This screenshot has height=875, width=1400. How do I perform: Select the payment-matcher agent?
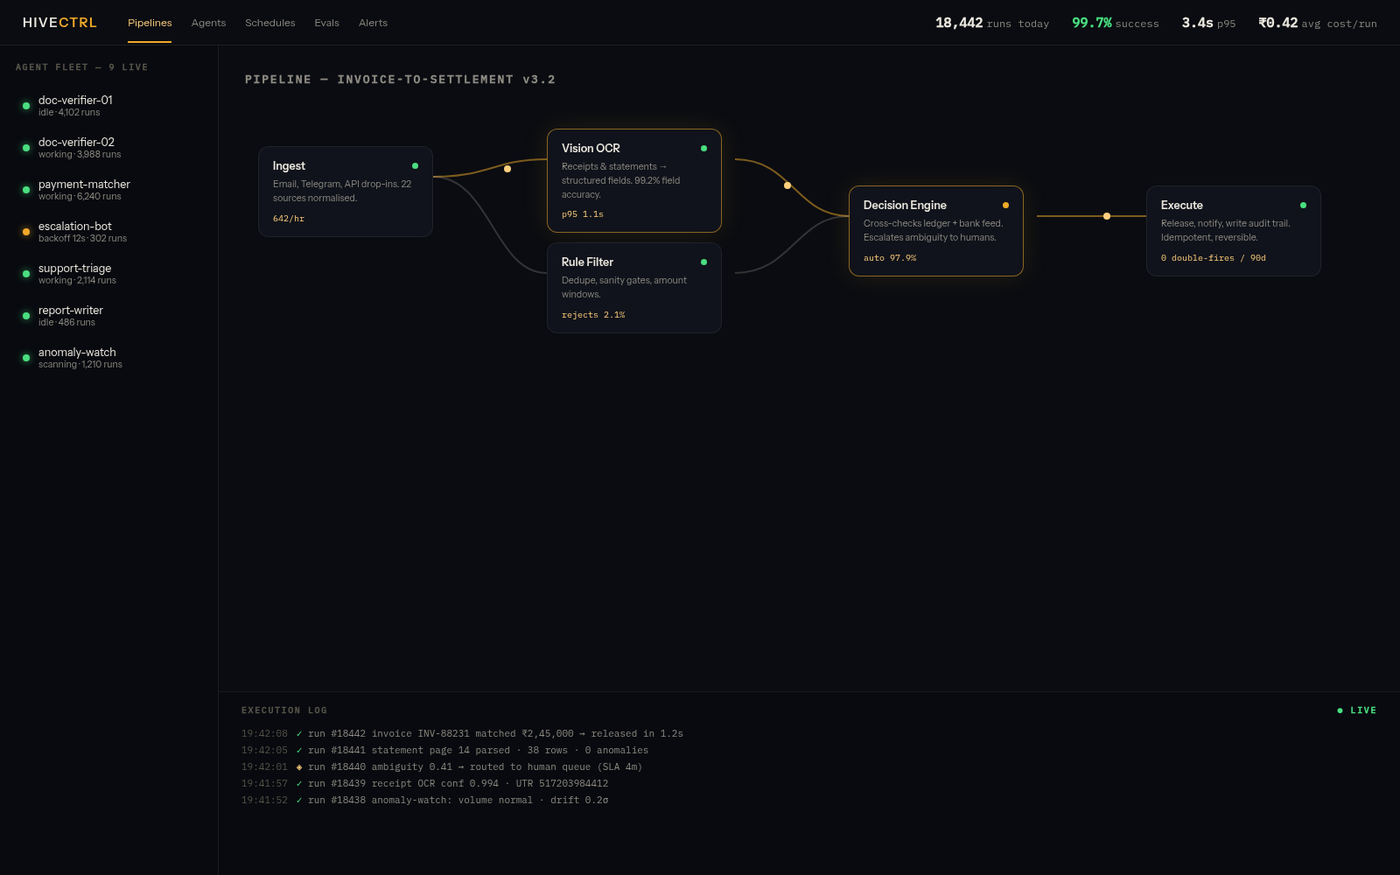coord(109,189)
